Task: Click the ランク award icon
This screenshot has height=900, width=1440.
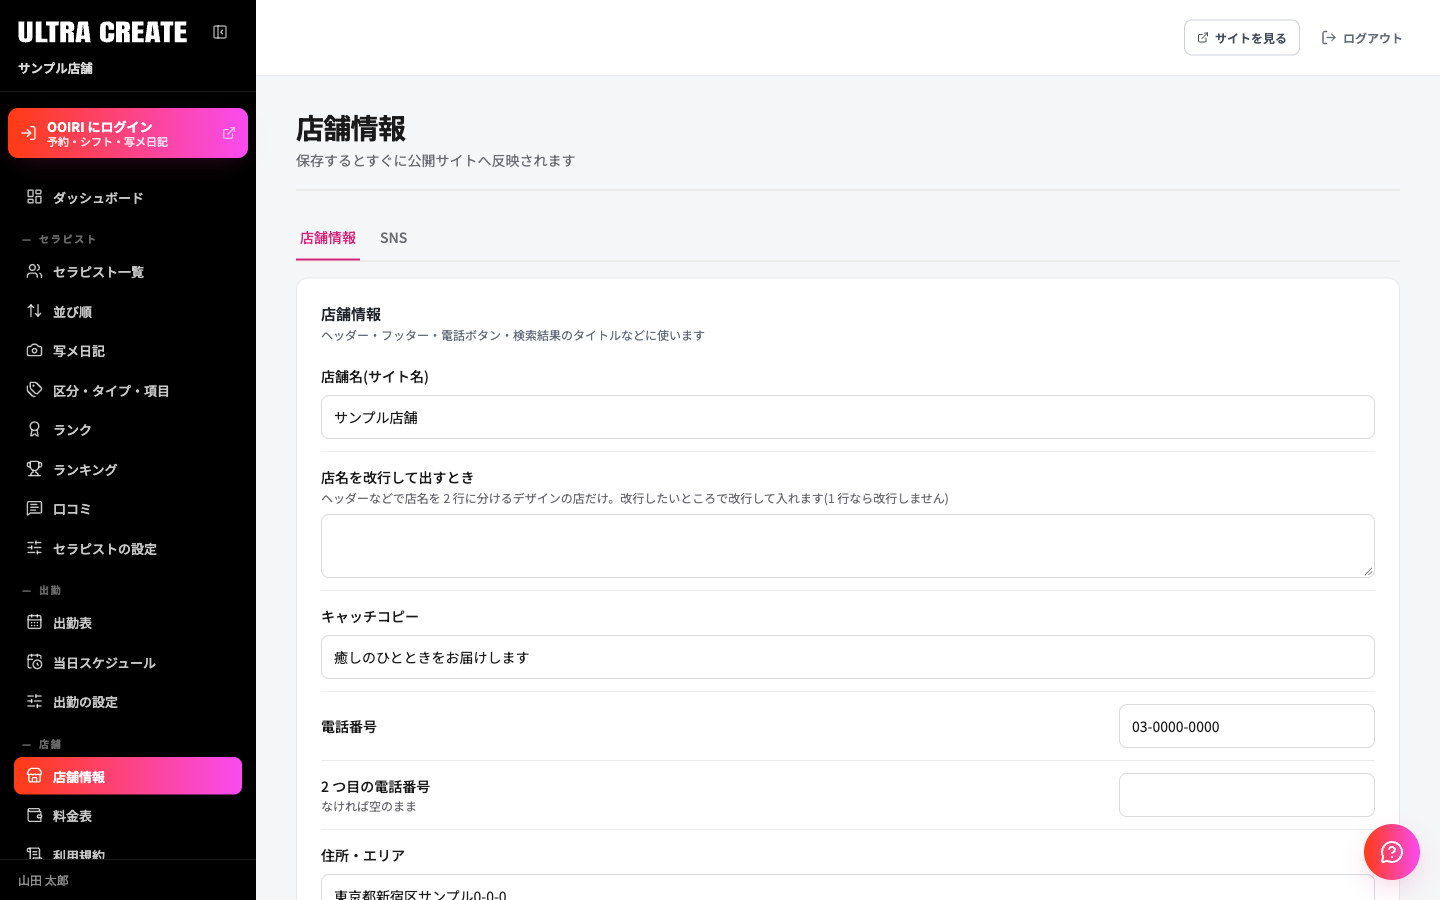Action: click(34, 429)
